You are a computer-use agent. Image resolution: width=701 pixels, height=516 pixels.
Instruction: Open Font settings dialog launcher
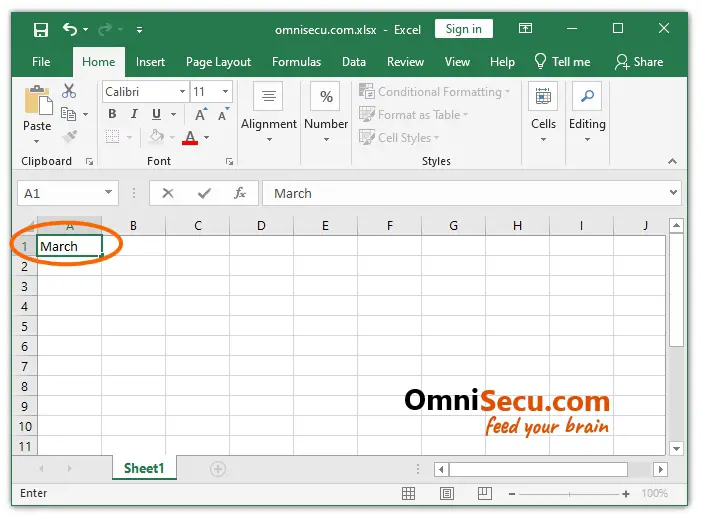pyautogui.click(x=229, y=161)
